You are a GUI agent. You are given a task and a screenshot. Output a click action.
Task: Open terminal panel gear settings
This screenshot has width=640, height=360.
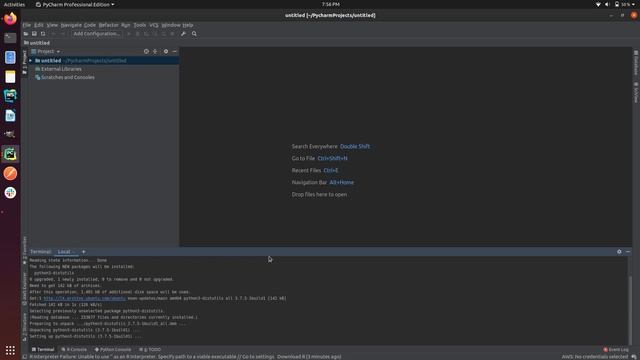click(x=619, y=252)
